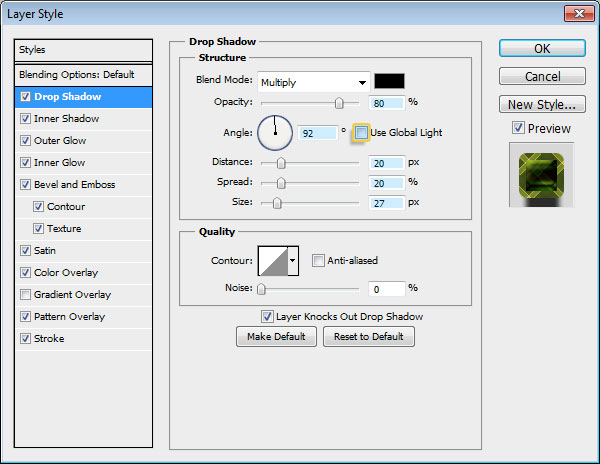The width and height of the screenshot is (600, 464).
Task: Disable the Preview checkbox
Action: [517, 128]
